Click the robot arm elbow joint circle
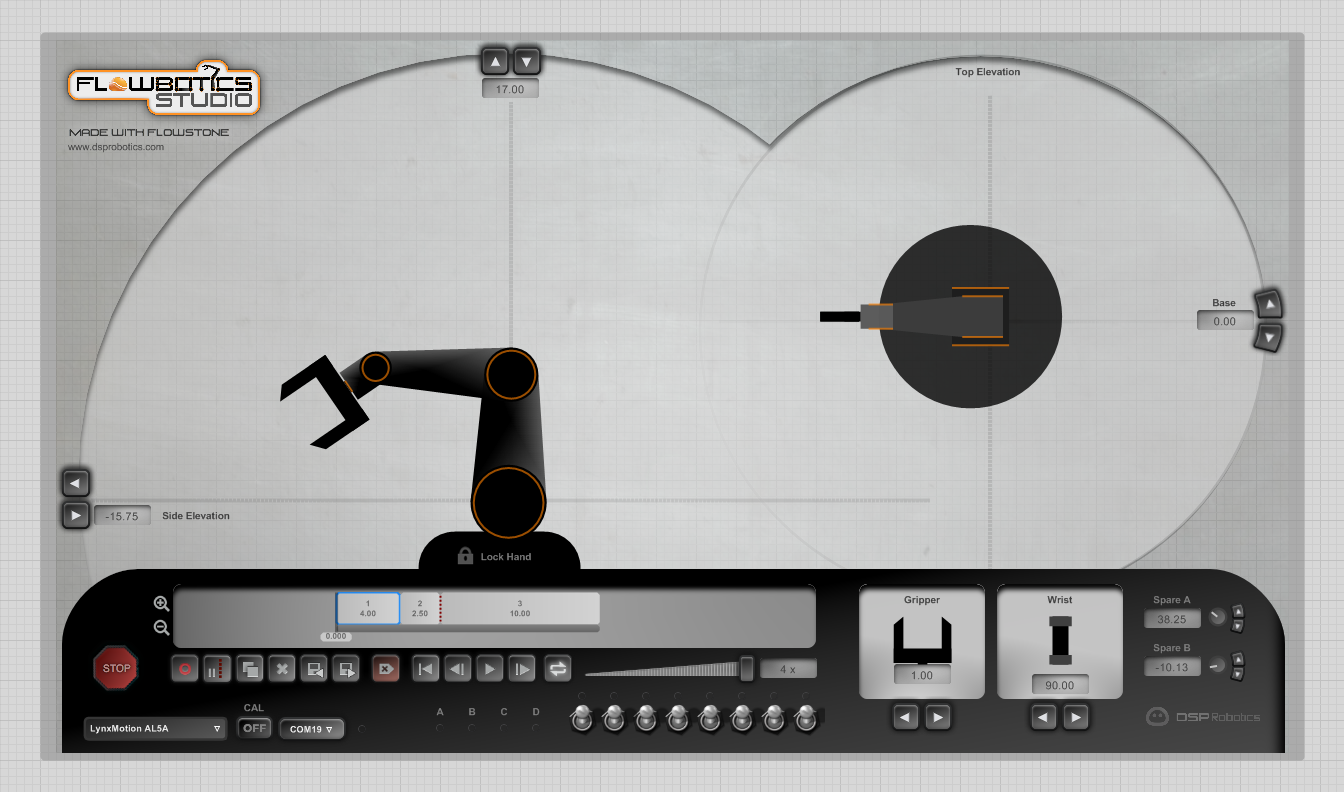Viewport: 1344px width, 792px height. [511, 375]
